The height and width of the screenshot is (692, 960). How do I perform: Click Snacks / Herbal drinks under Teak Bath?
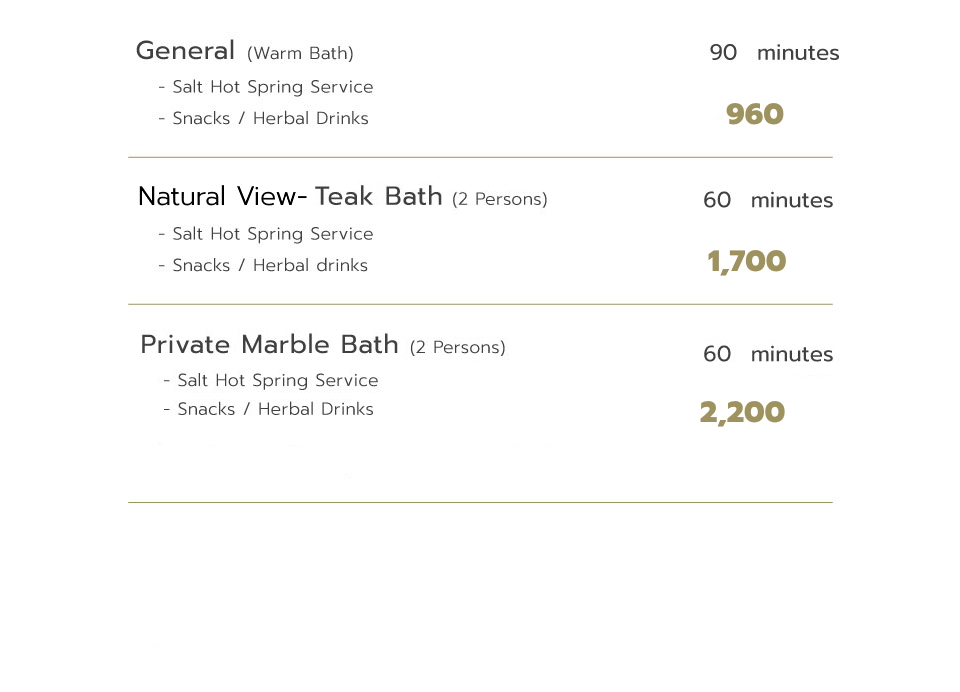(263, 265)
